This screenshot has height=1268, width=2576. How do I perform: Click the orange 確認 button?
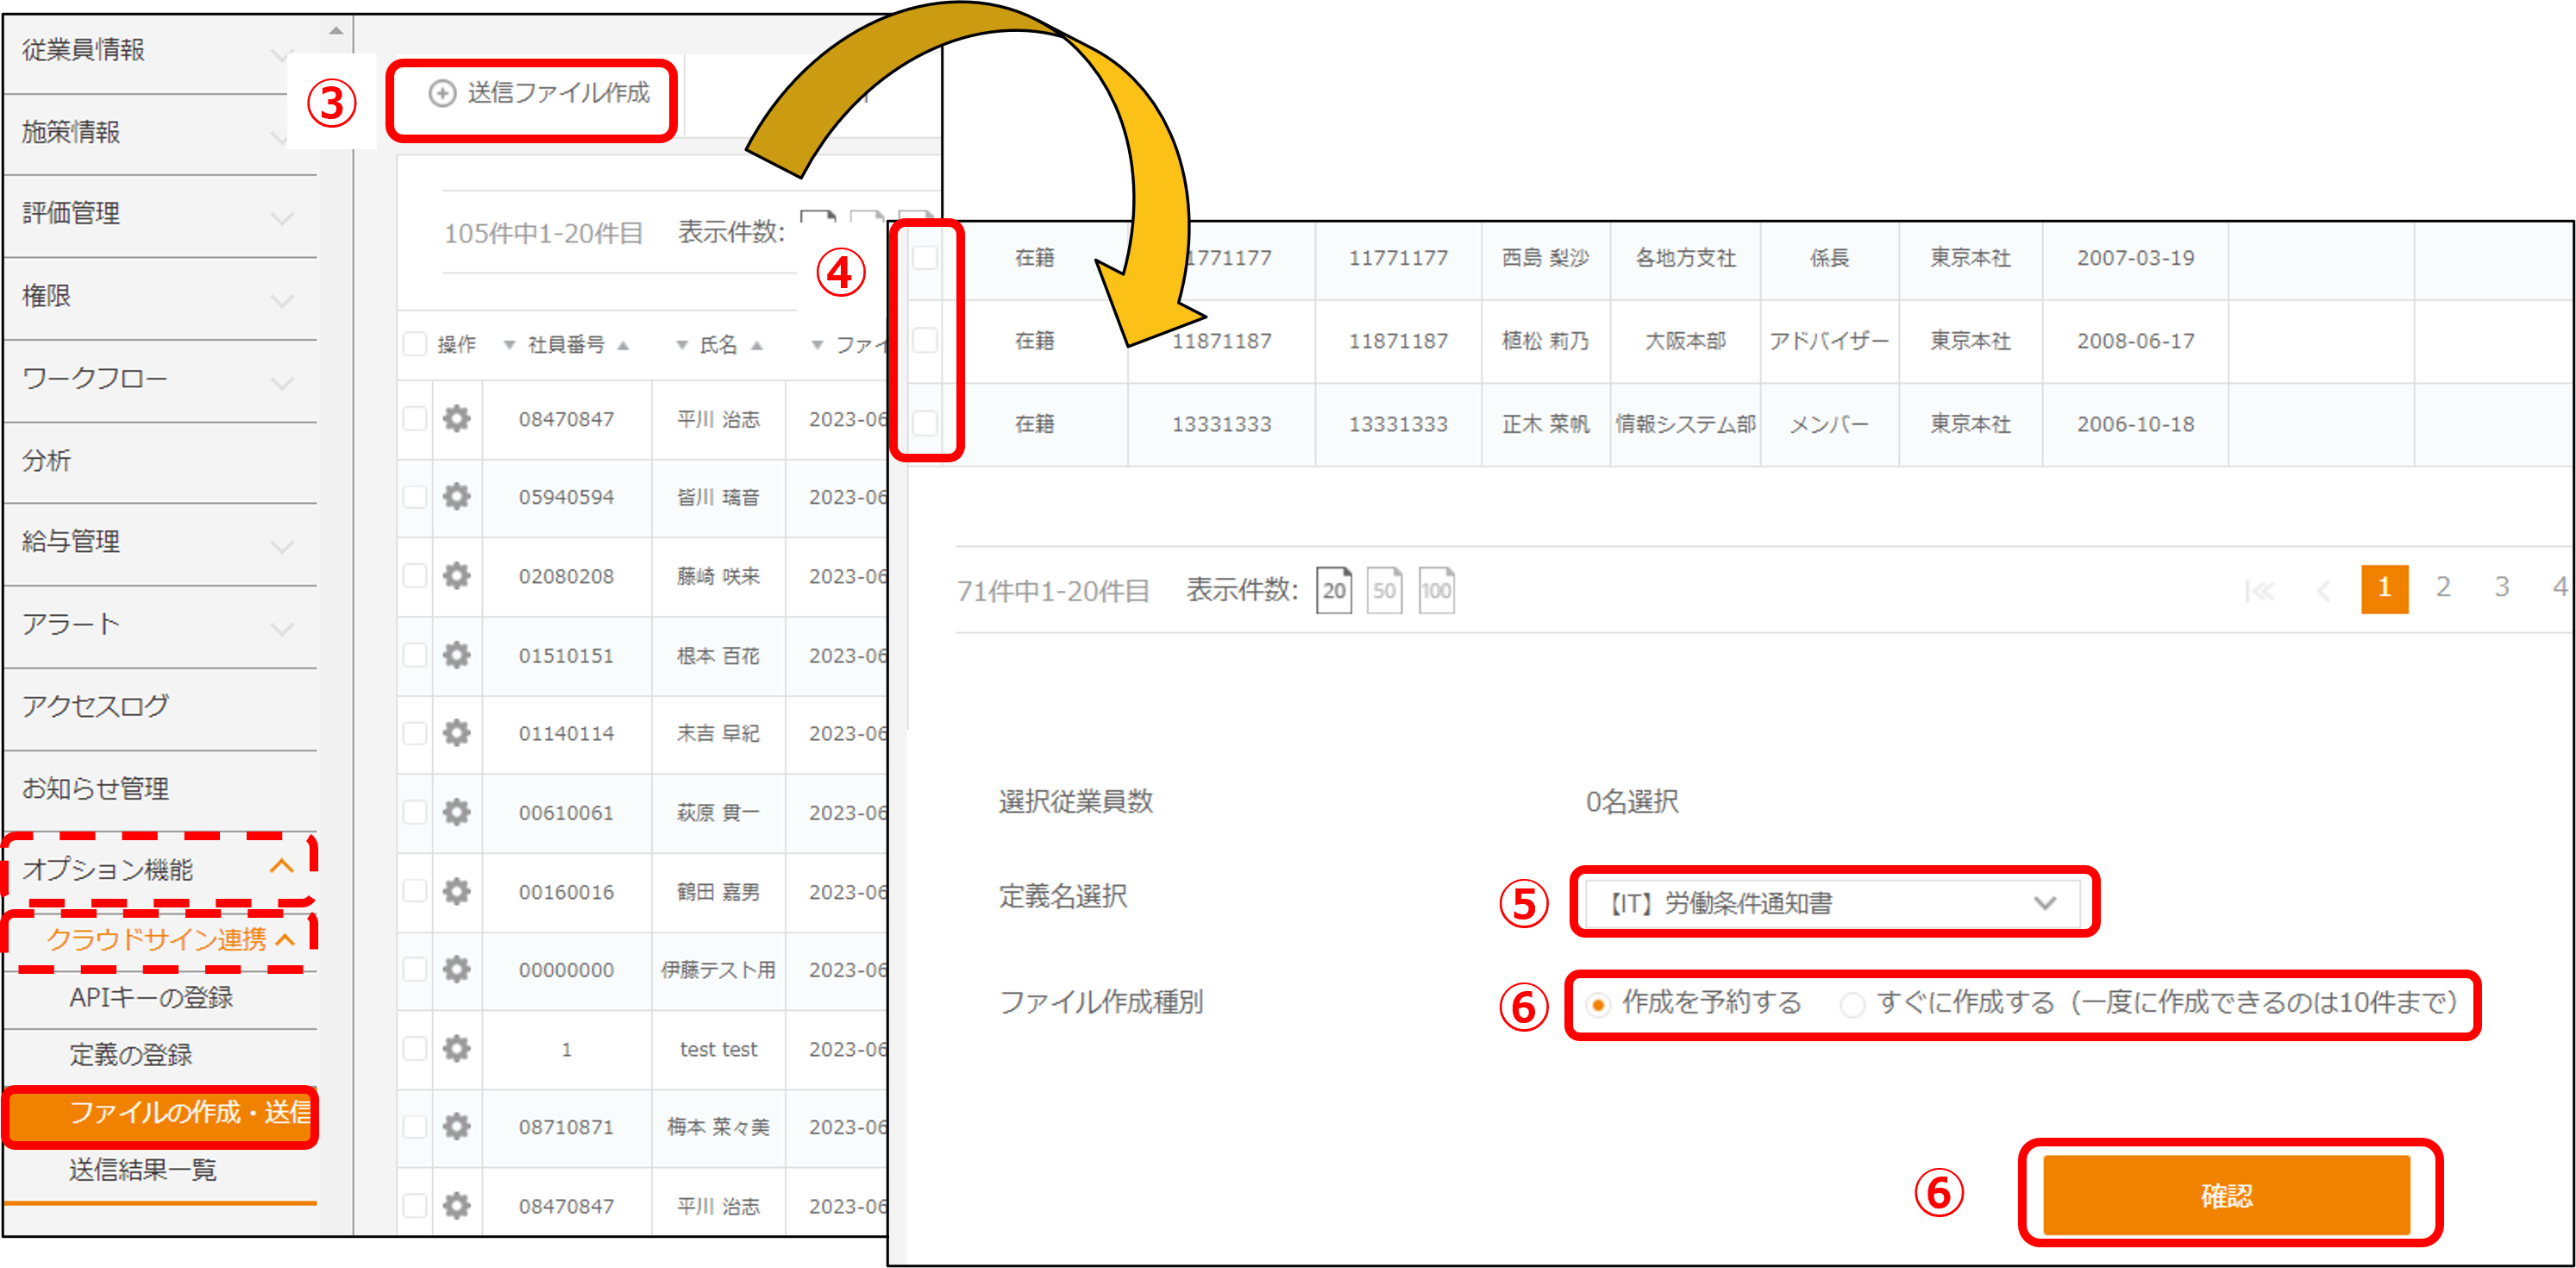pos(2226,1195)
